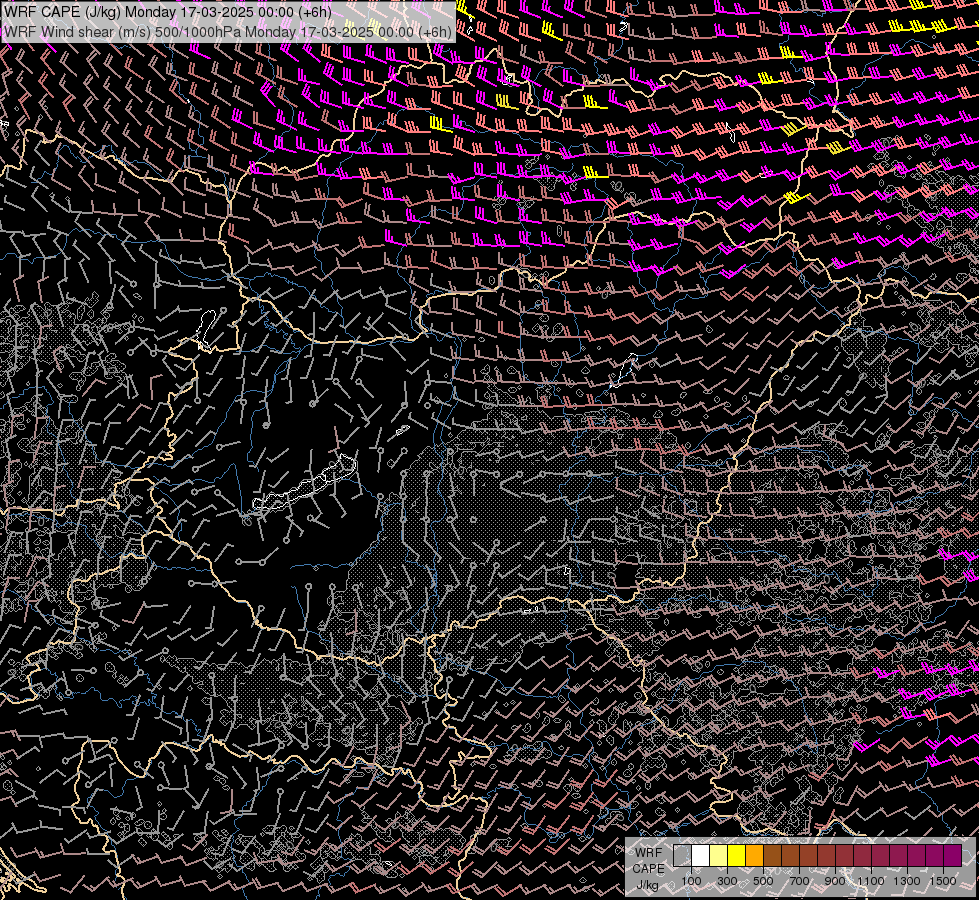The width and height of the screenshot is (979, 900).
Task: Click the 'WRF' word in the legend
Action: (648, 853)
